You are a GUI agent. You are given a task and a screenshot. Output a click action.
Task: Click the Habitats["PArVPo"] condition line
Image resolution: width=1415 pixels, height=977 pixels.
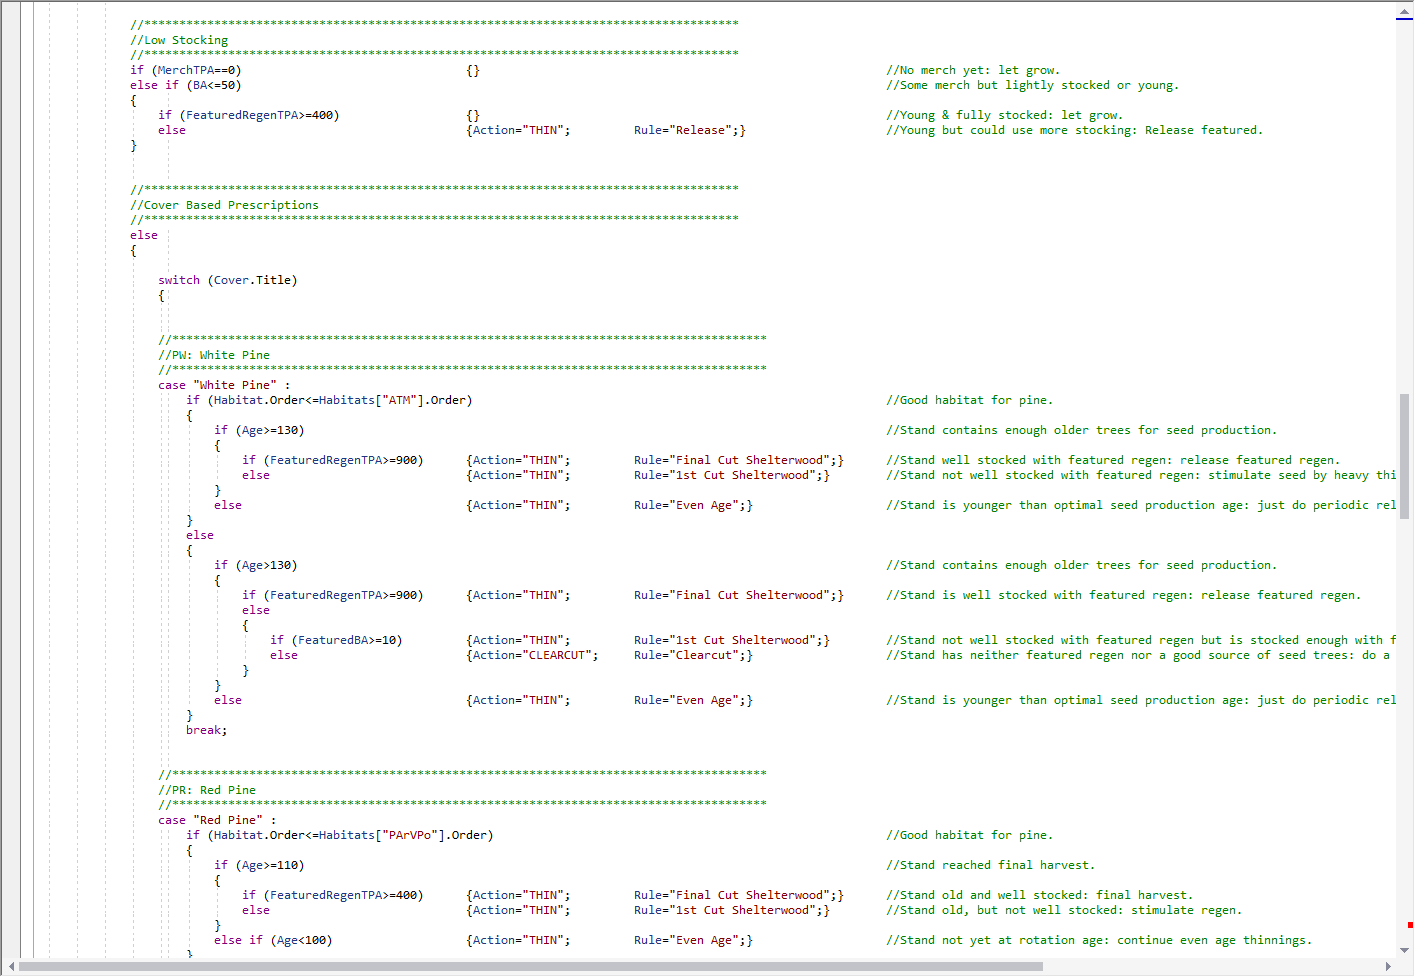point(340,835)
